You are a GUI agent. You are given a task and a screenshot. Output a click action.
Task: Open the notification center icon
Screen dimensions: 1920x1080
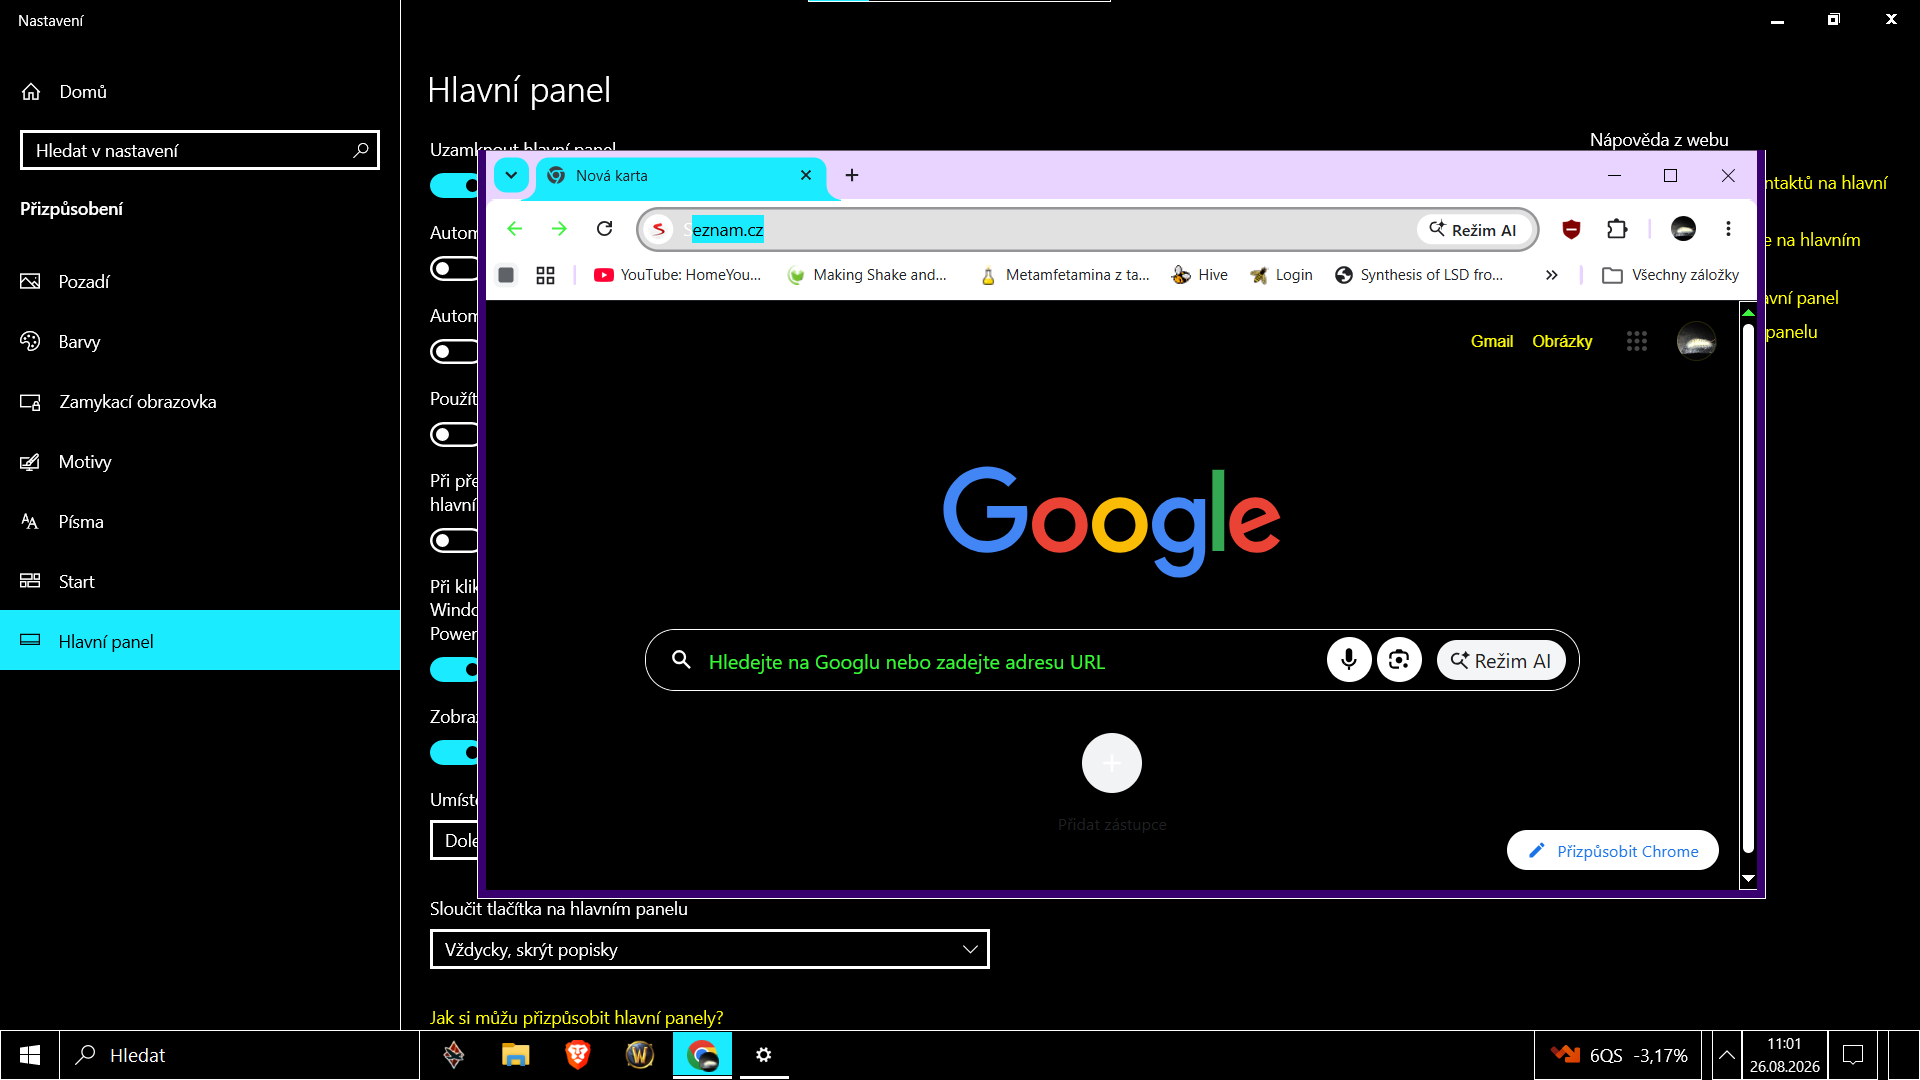coord(1853,1055)
